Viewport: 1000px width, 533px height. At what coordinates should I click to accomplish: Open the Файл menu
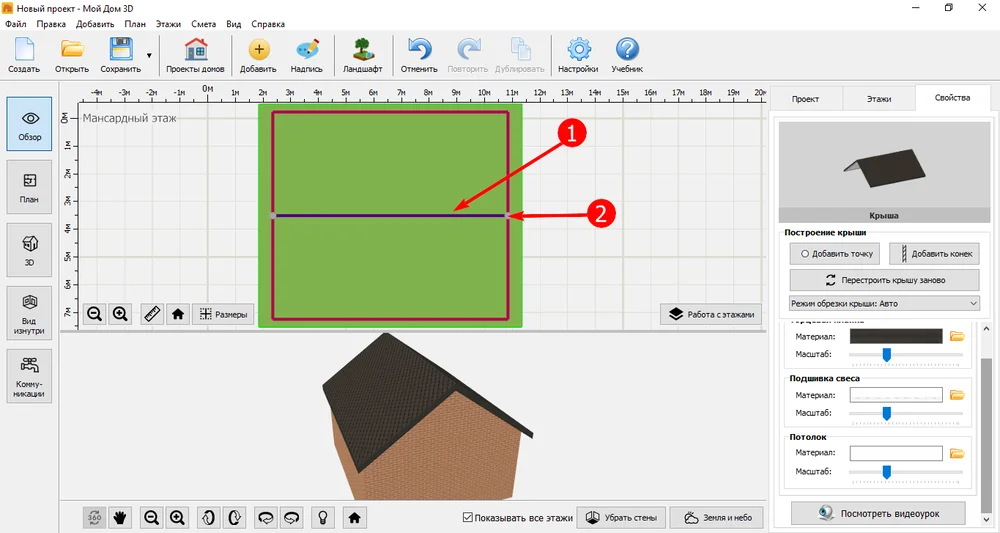(16, 24)
